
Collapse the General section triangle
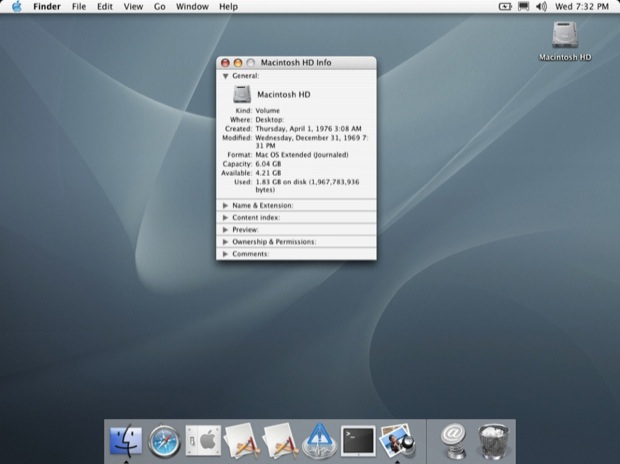coord(225,76)
